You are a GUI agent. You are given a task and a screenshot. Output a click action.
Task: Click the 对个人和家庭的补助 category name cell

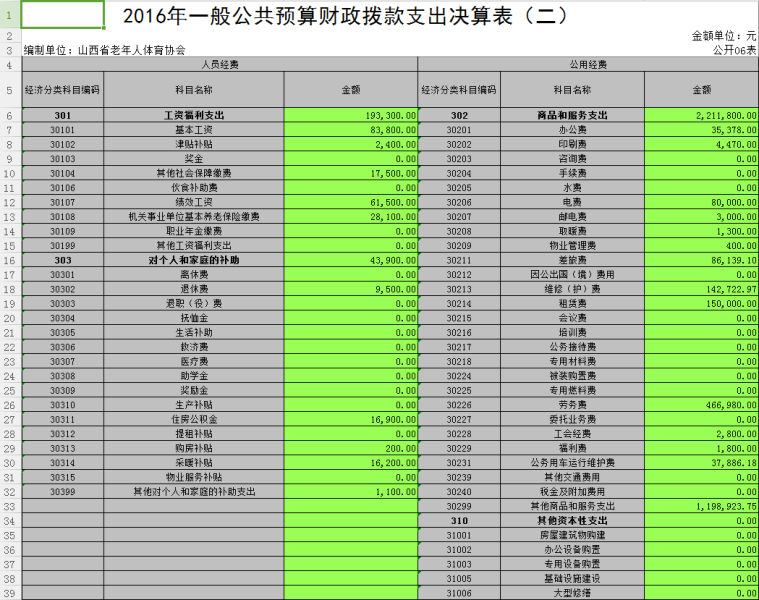[x=193, y=259]
